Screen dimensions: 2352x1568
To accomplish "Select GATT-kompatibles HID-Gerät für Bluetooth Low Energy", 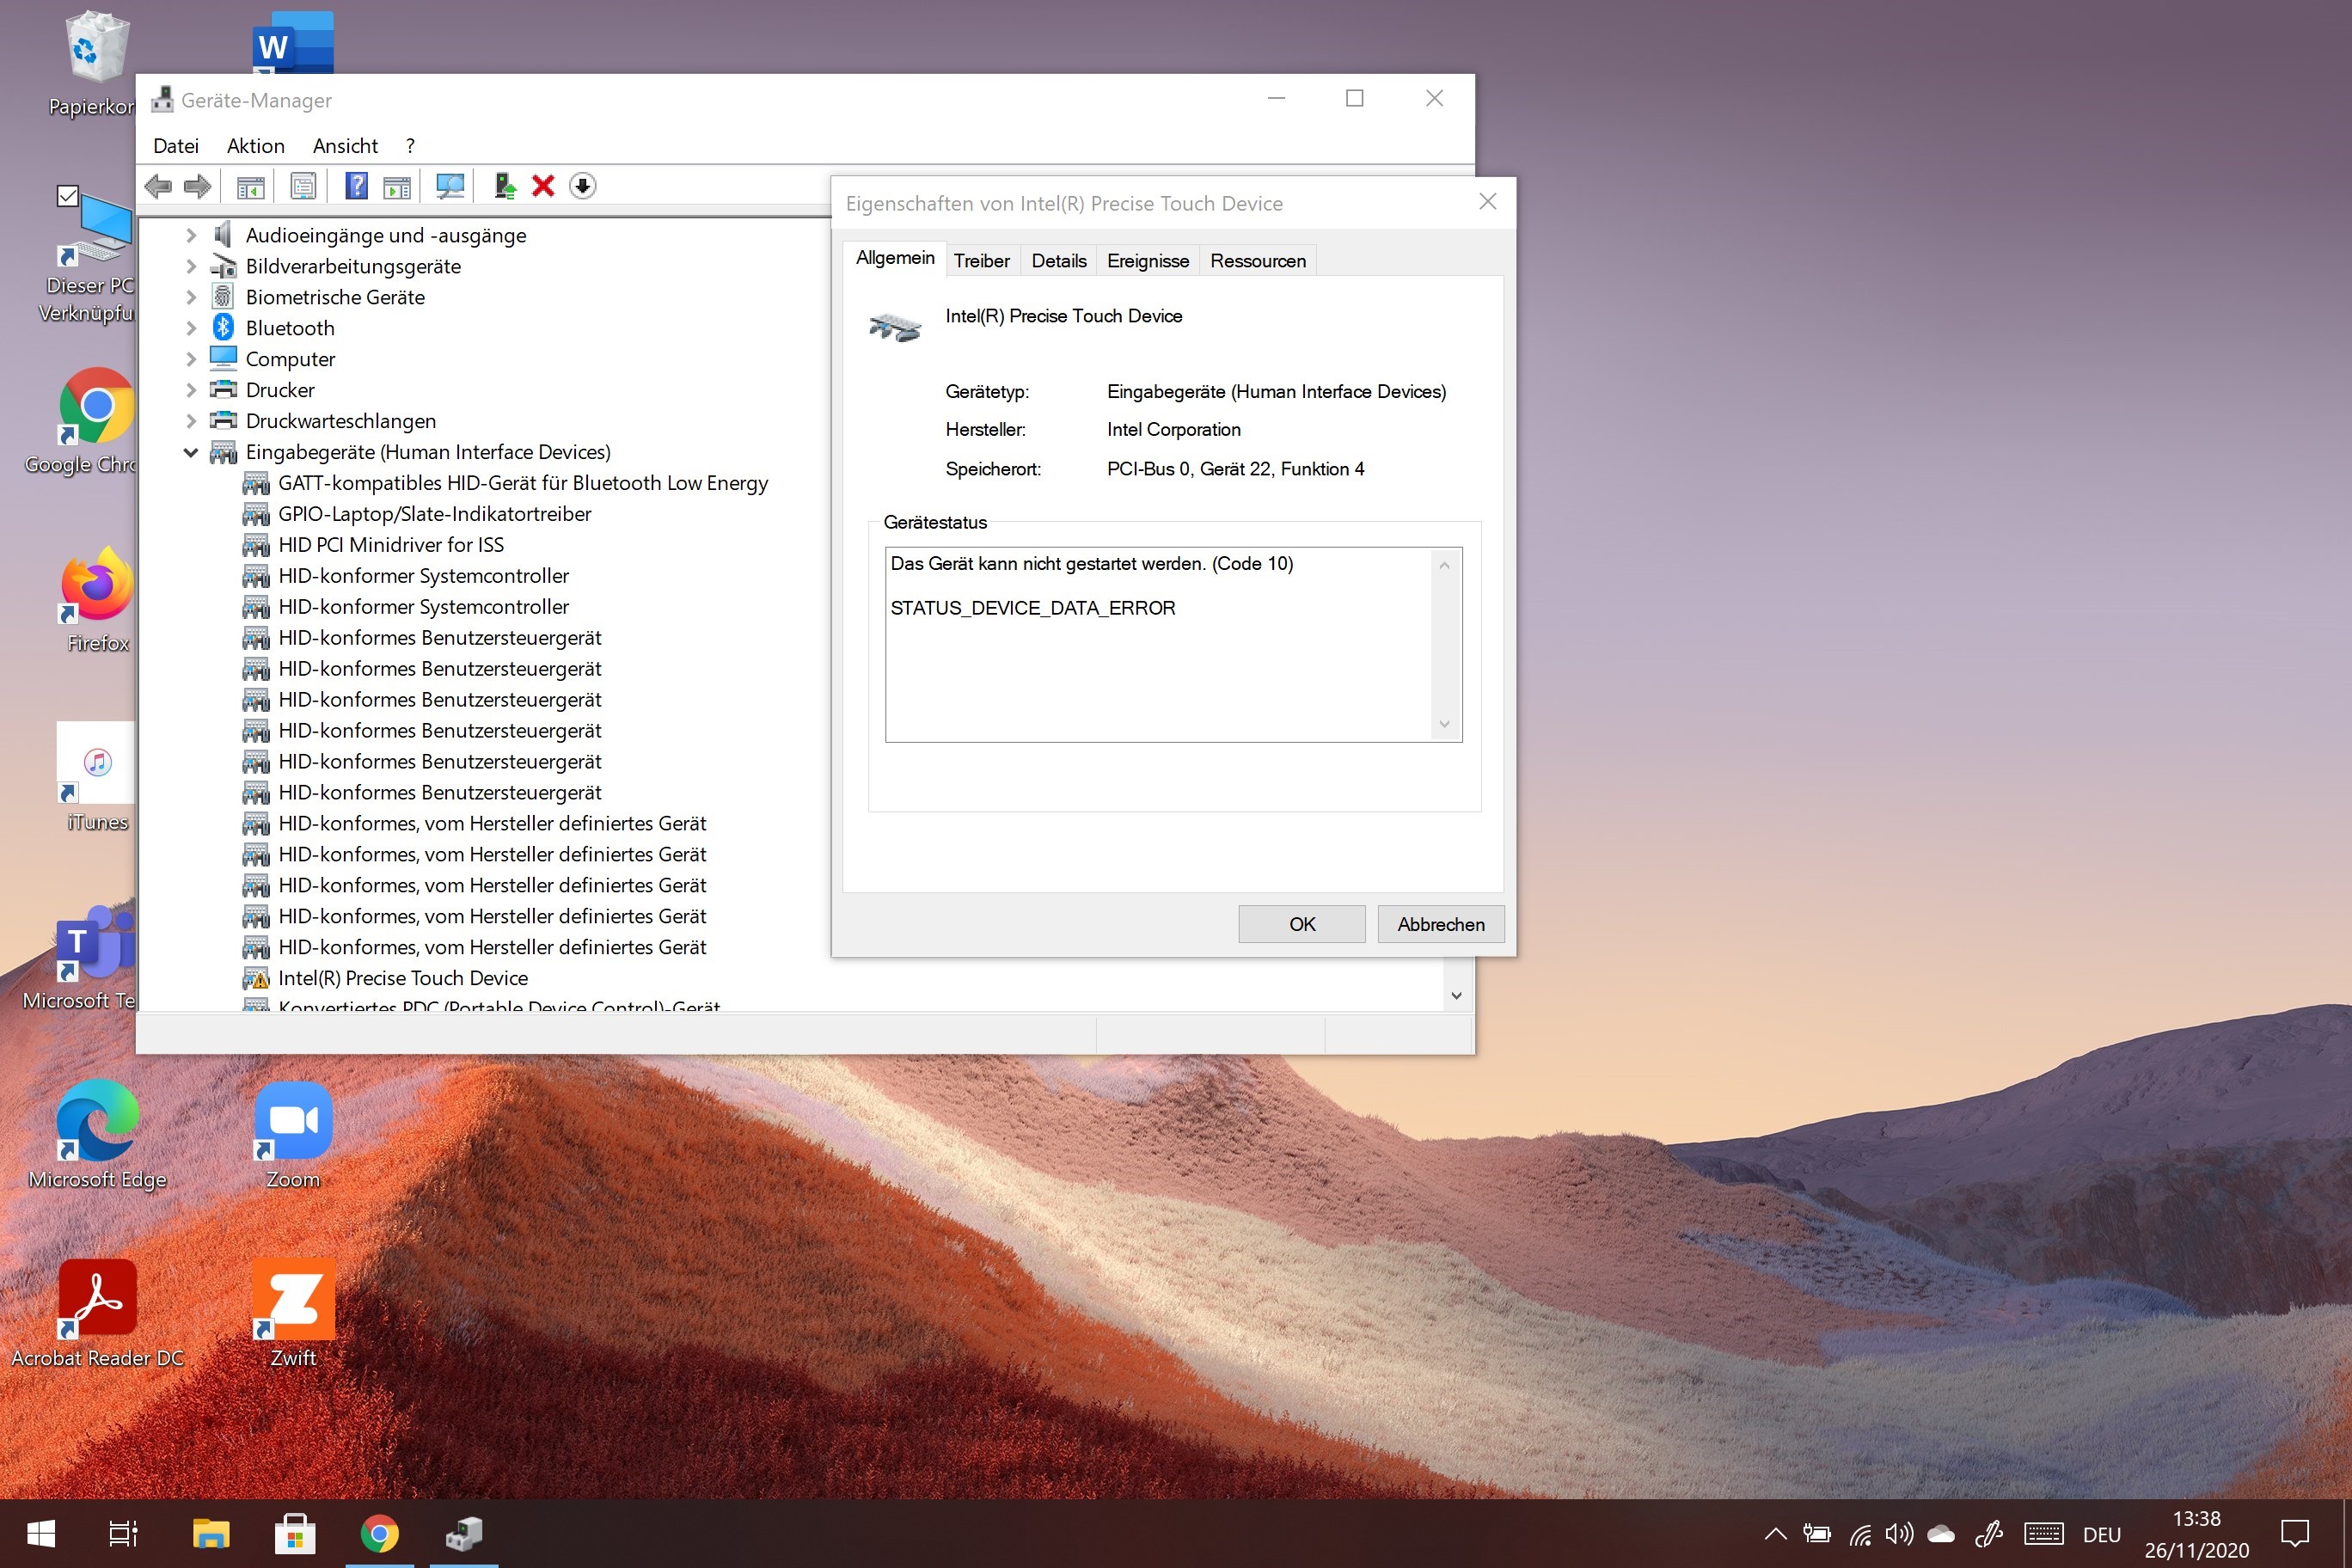I will click(523, 483).
